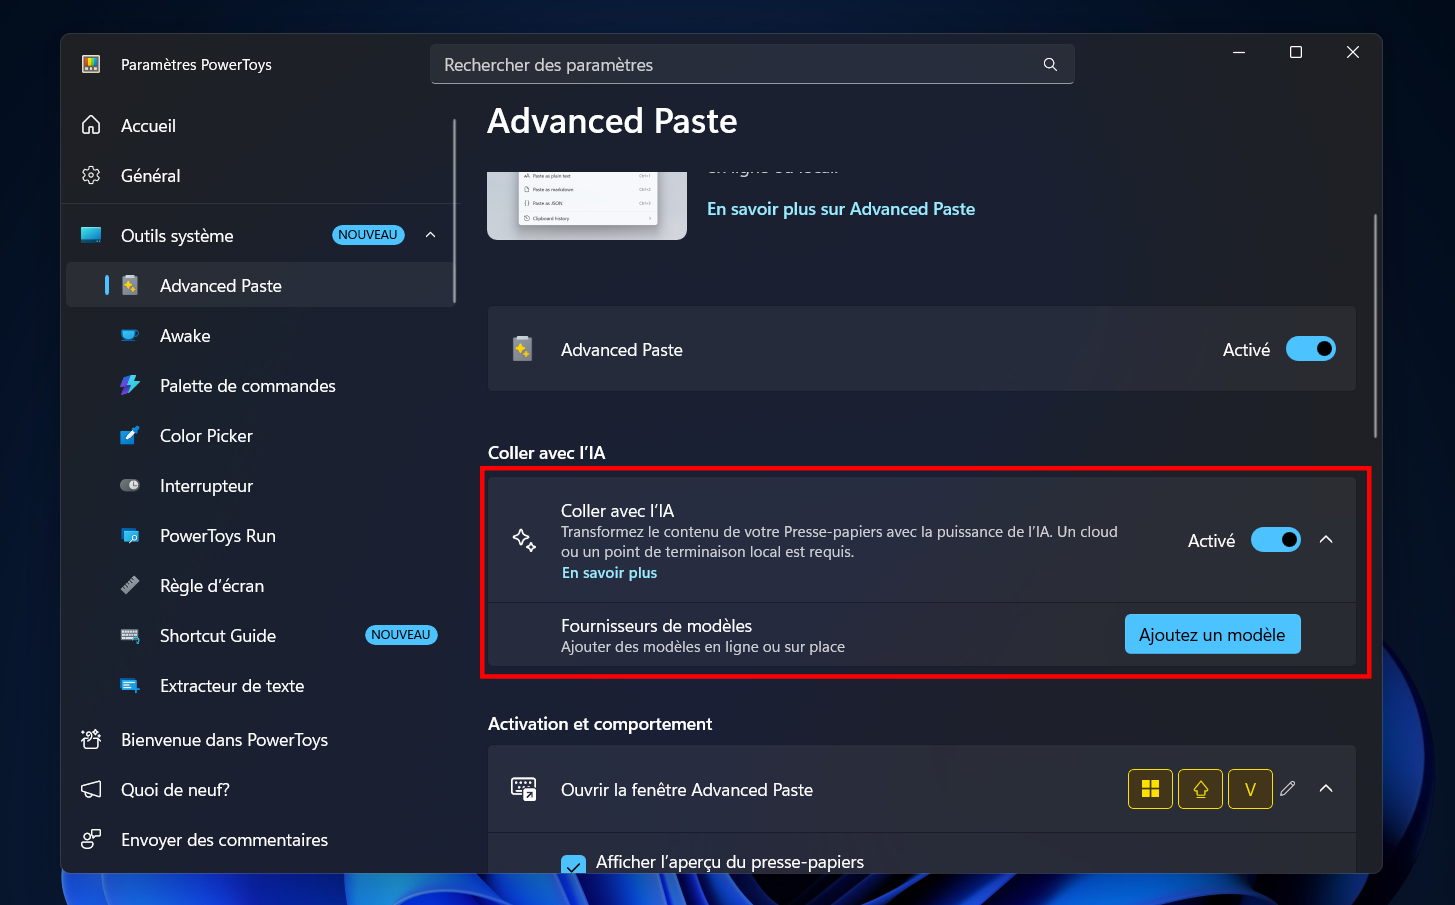Click the Règle d'écran ruler icon
Screen dimensions: 1455x905
point(130,585)
